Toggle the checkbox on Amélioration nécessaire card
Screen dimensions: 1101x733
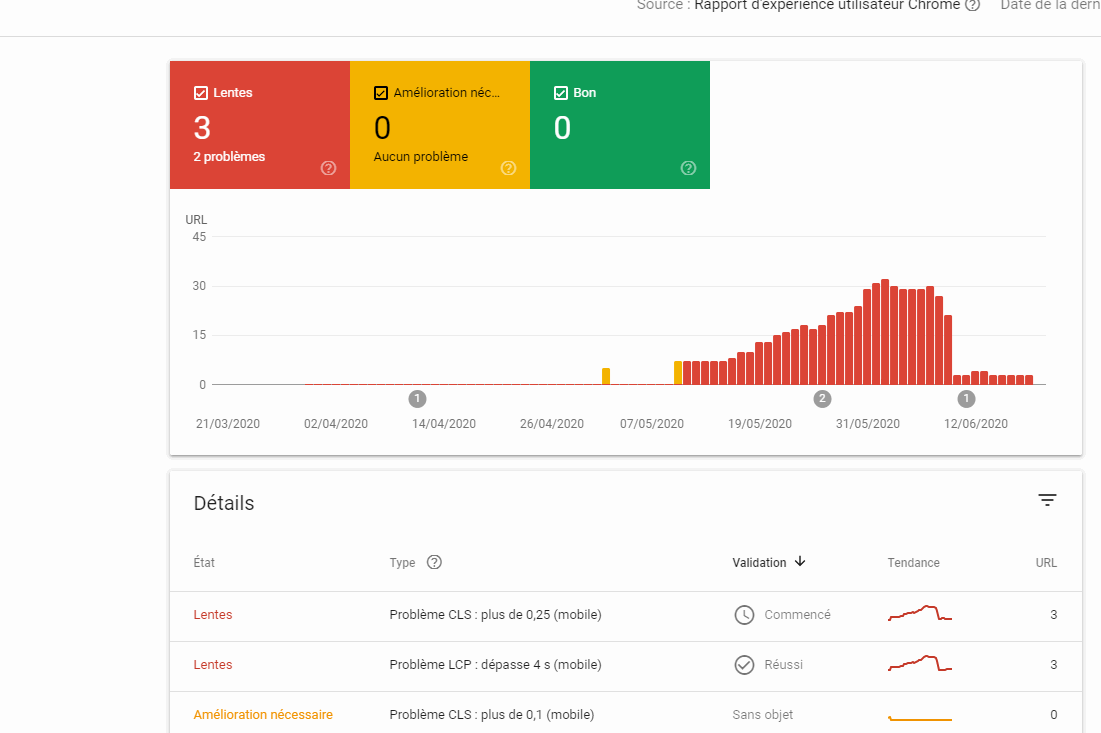pyautogui.click(x=380, y=92)
